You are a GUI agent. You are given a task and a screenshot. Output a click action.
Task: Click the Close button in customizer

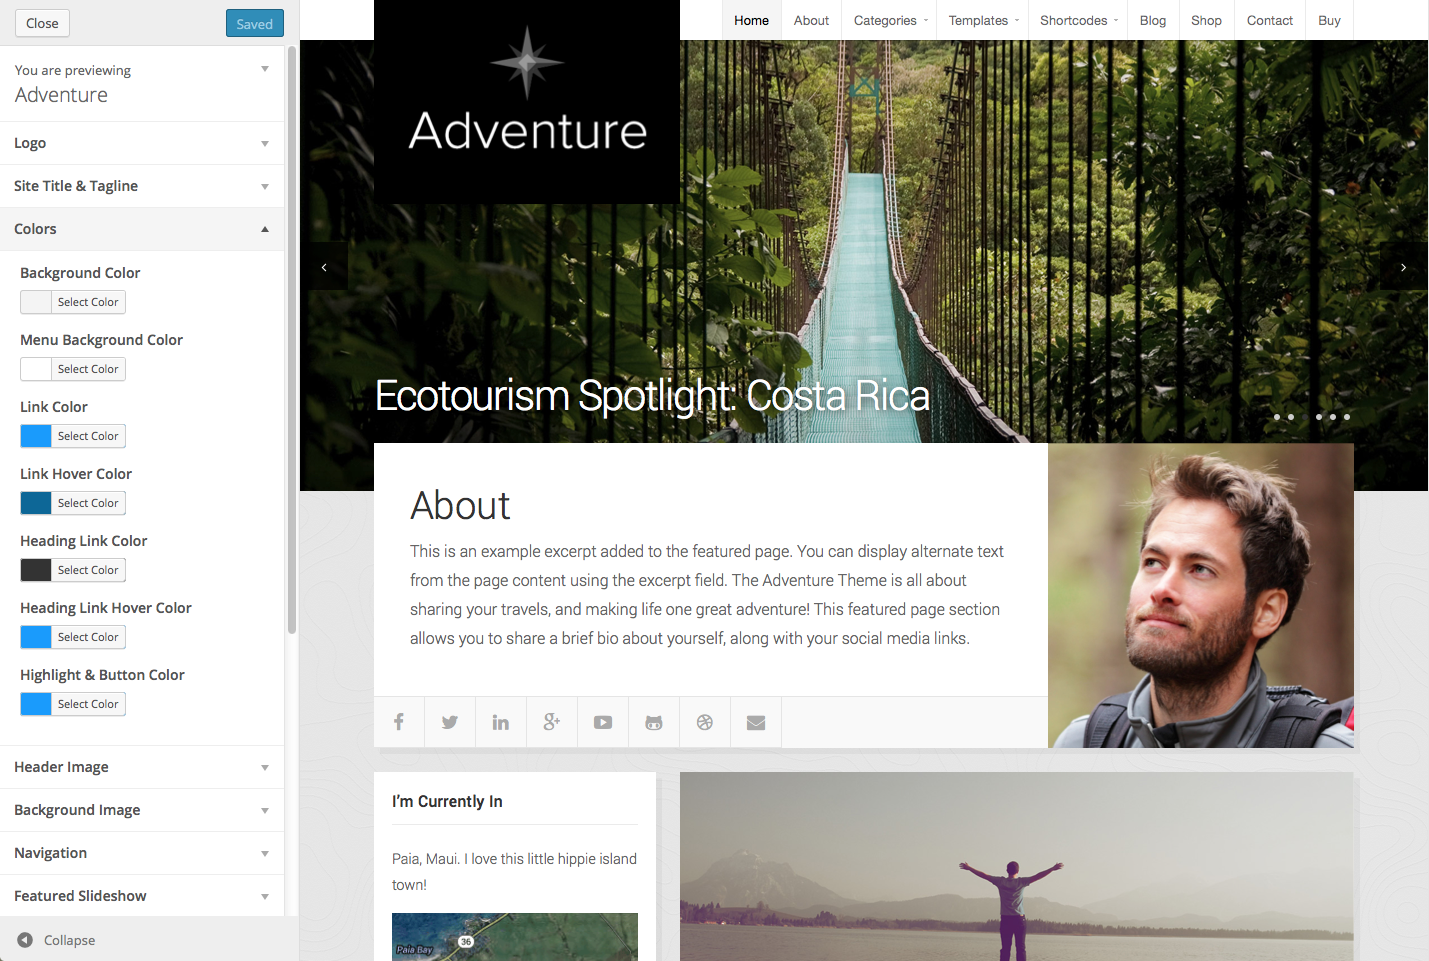point(42,23)
